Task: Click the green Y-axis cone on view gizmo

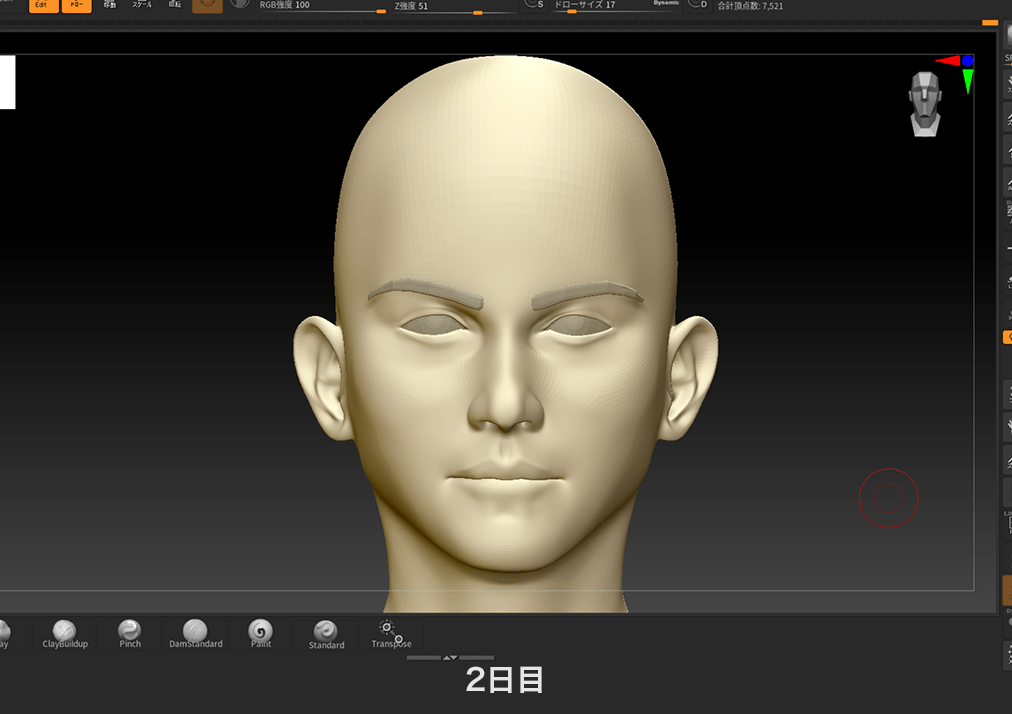Action: (x=967, y=81)
